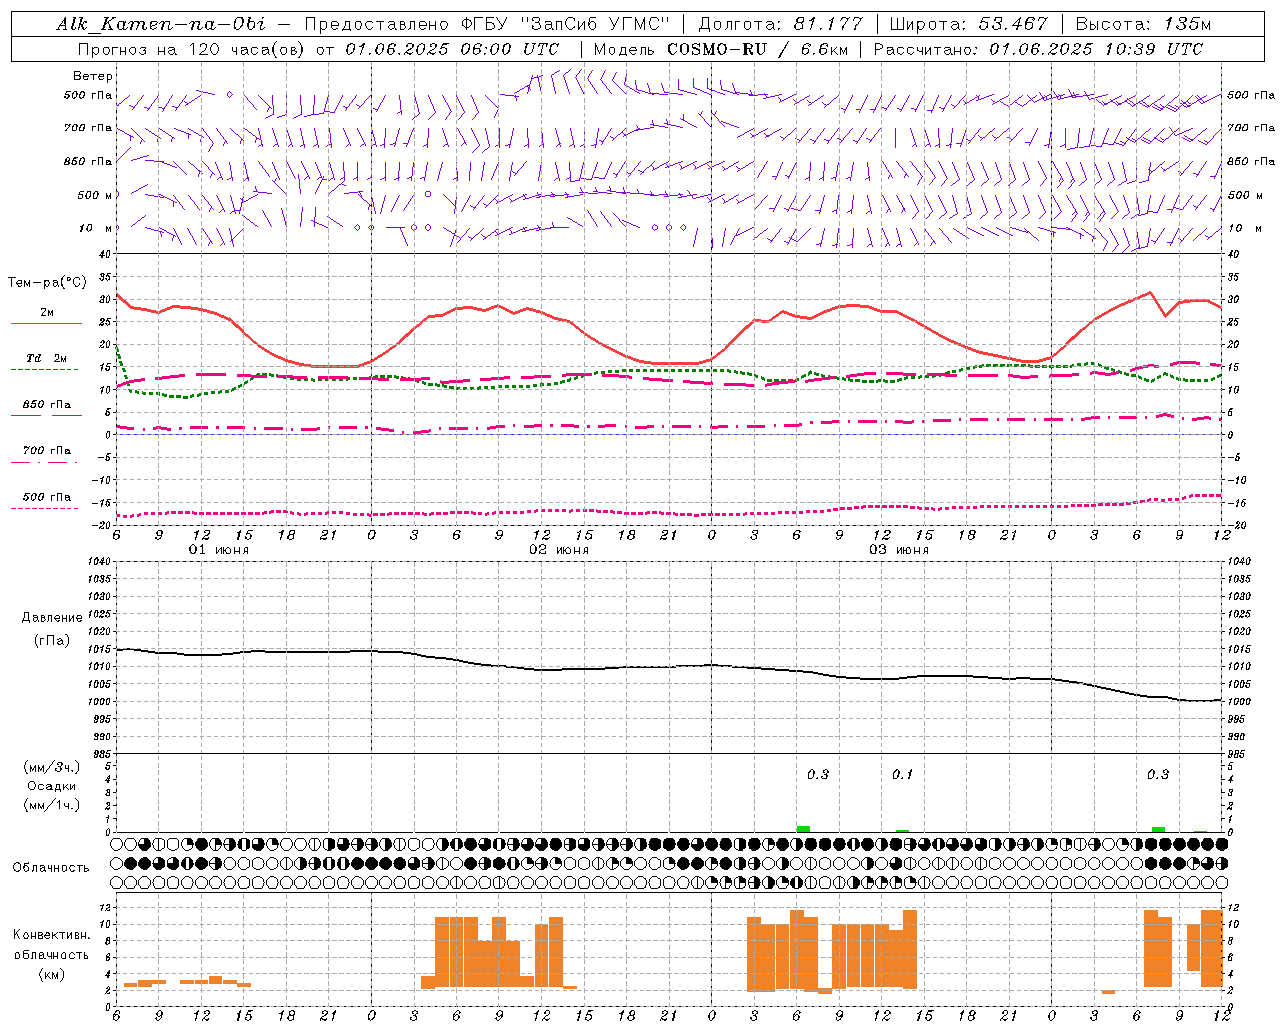Click the Высота: 135м value
This screenshot has width=1280, height=1024.
click(1143, 24)
